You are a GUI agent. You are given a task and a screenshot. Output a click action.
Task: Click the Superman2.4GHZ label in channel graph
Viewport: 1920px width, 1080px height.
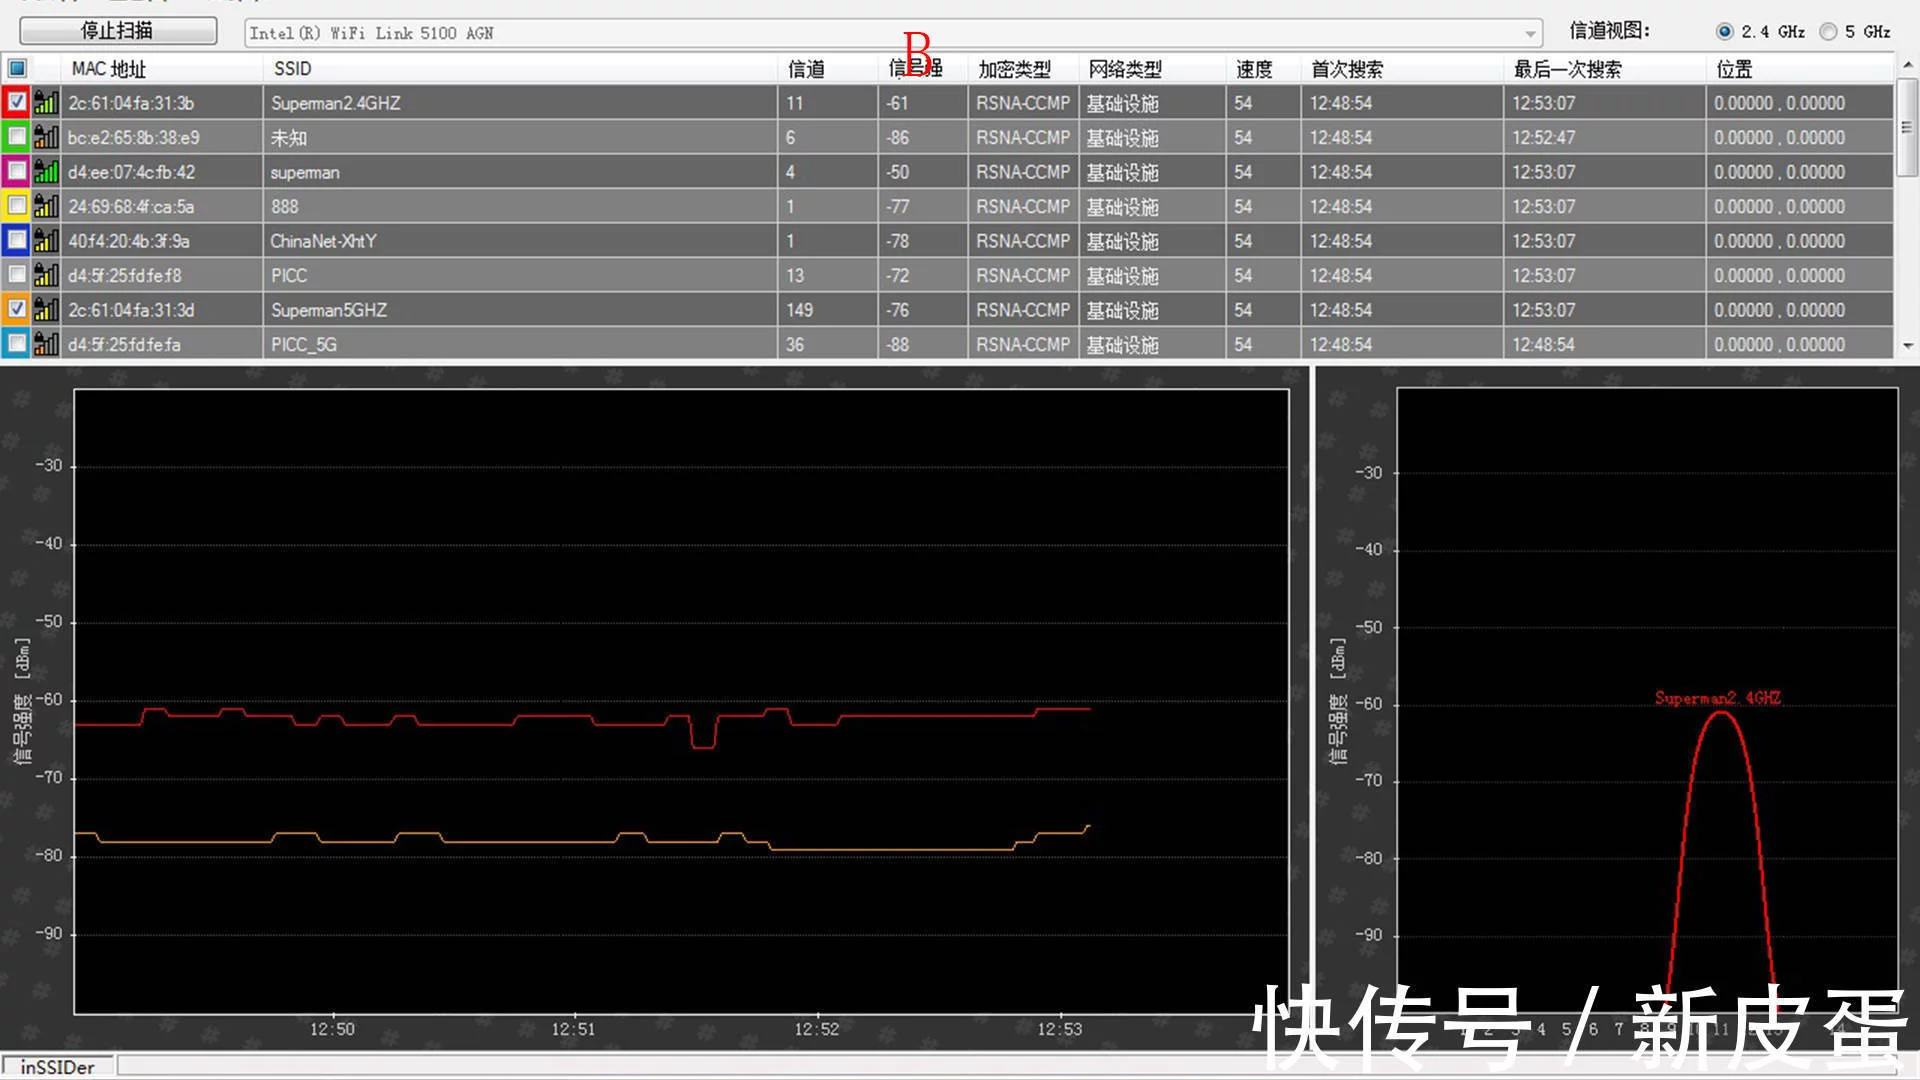coord(1717,698)
